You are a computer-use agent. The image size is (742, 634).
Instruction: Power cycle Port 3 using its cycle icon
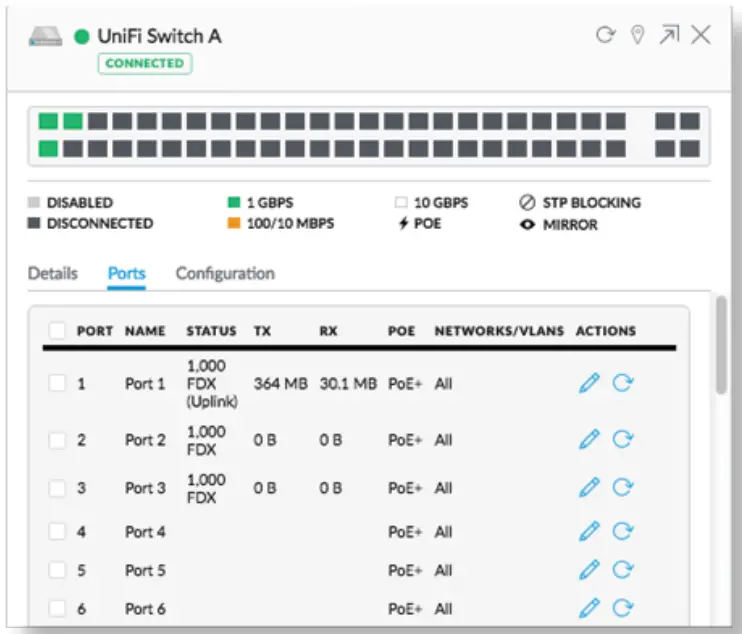pyautogui.click(x=622, y=487)
